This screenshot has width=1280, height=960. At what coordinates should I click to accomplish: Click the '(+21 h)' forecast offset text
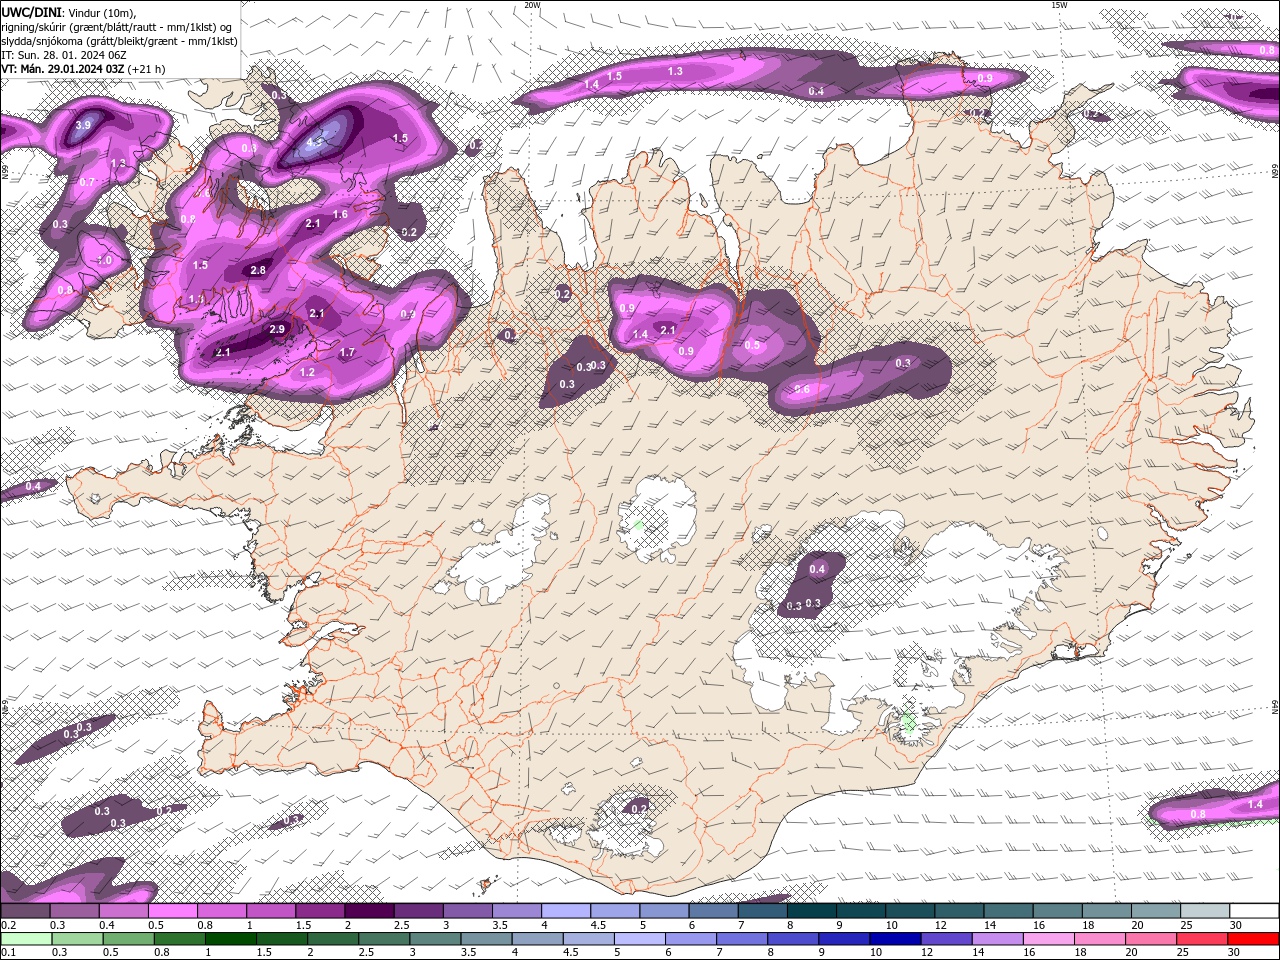[146, 69]
